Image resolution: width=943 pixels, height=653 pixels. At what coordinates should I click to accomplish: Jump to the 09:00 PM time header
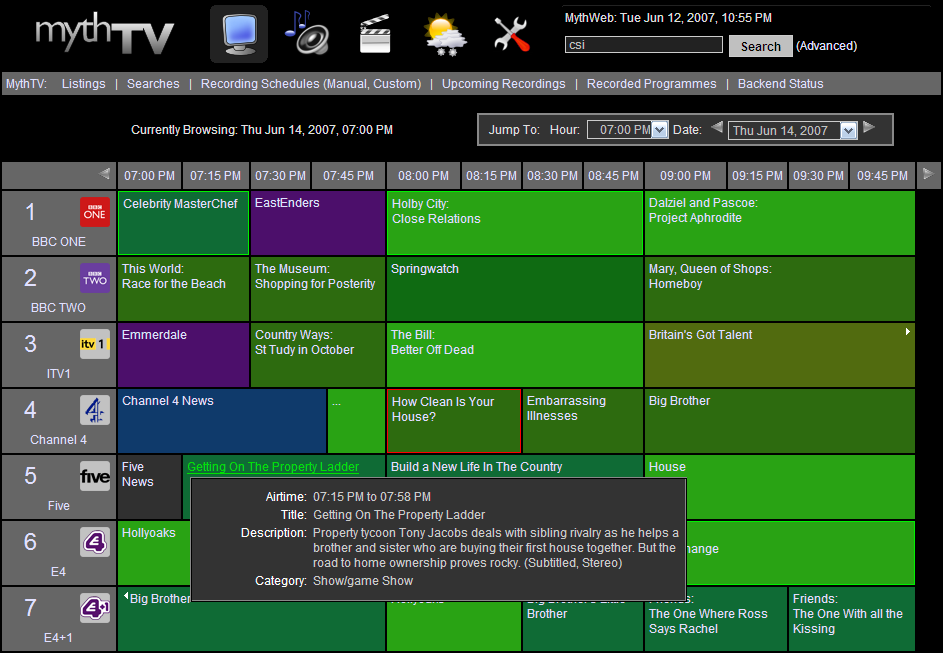coord(685,176)
